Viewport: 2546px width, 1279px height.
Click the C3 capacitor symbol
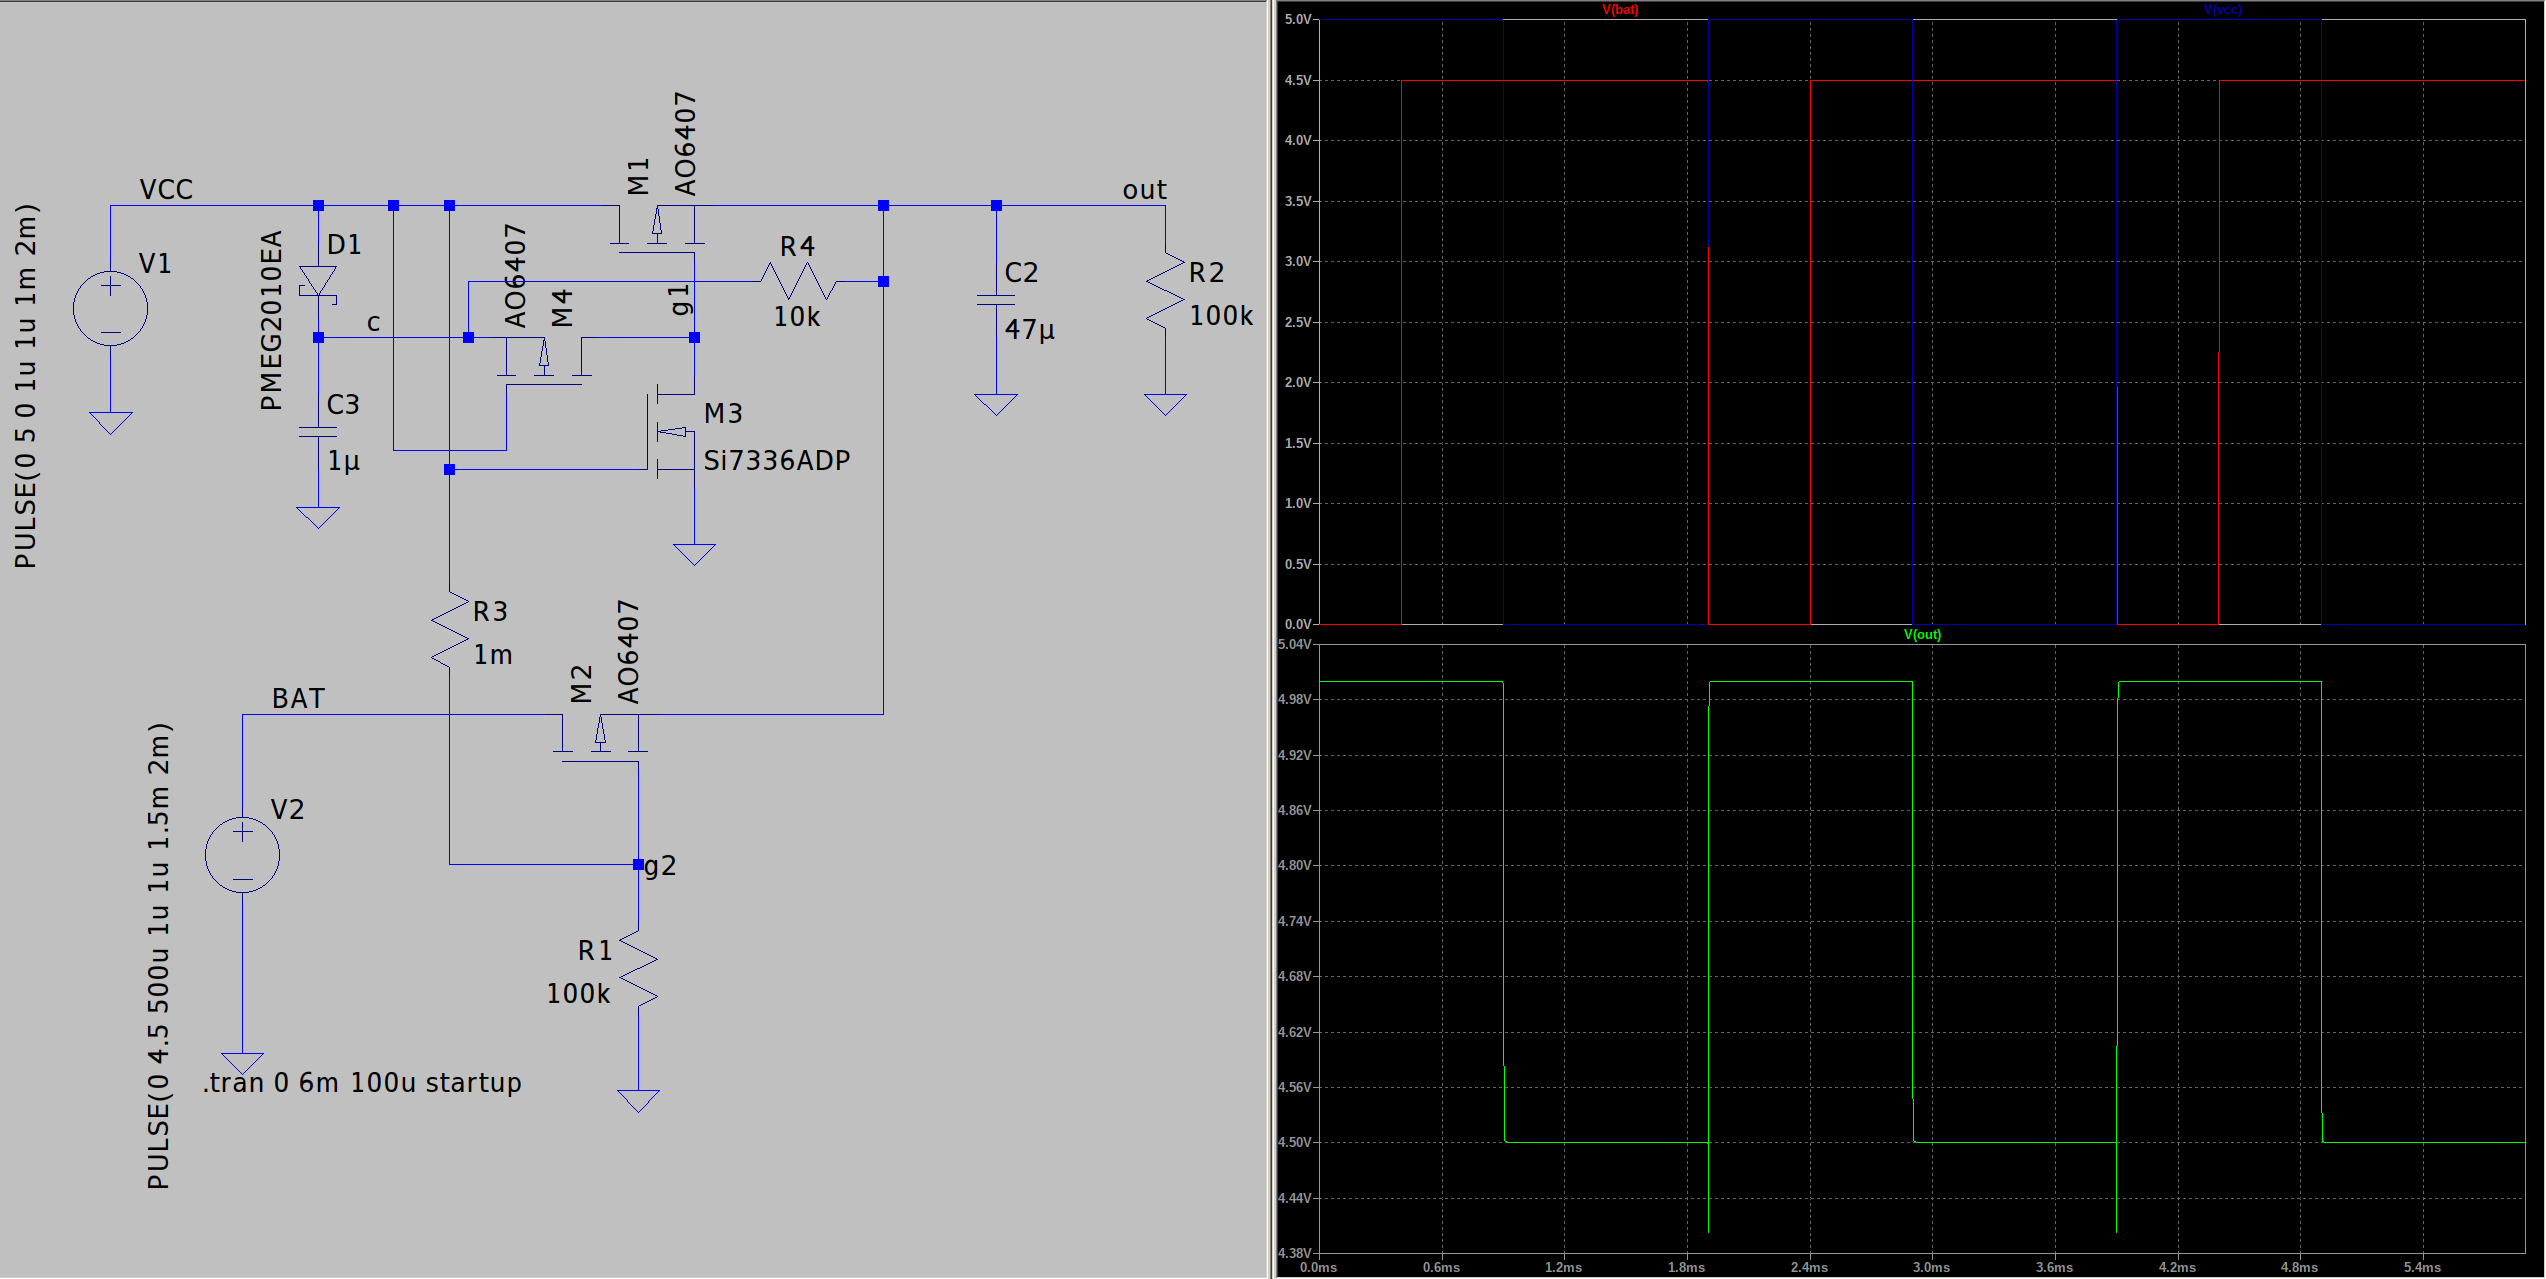click(x=318, y=432)
